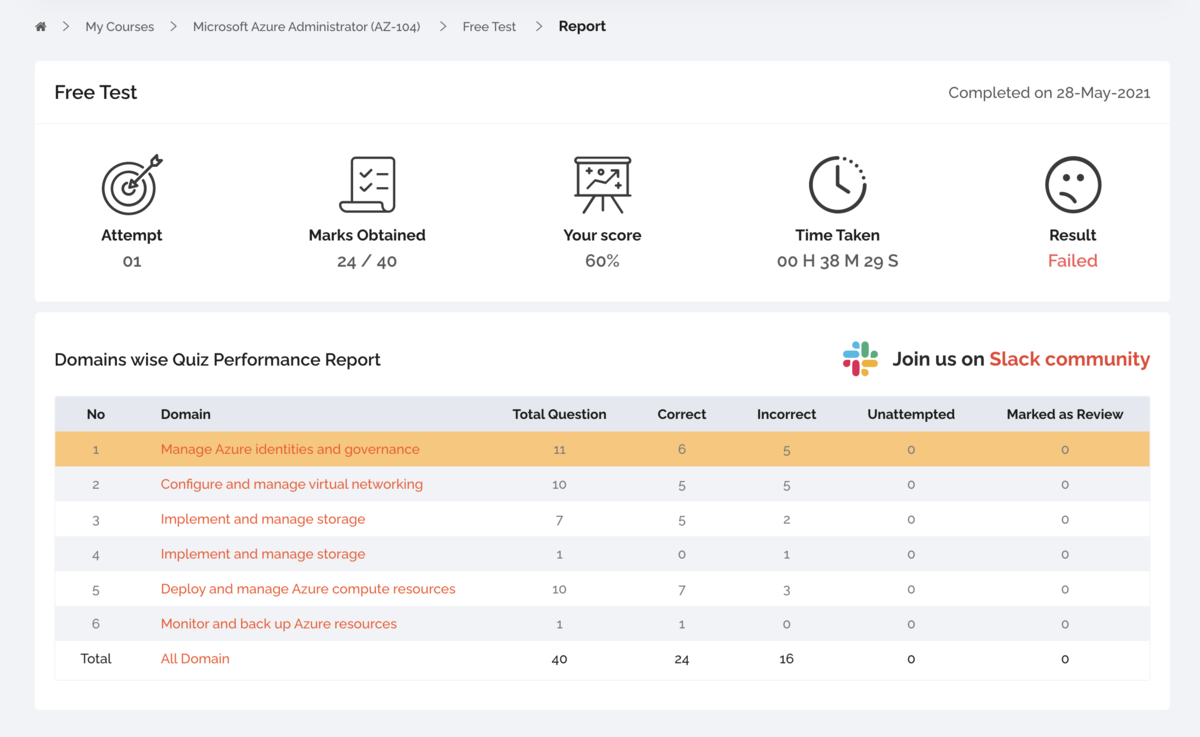The height and width of the screenshot is (737, 1200).
Task: Click the total incorrect value 16
Action: coord(787,659)
